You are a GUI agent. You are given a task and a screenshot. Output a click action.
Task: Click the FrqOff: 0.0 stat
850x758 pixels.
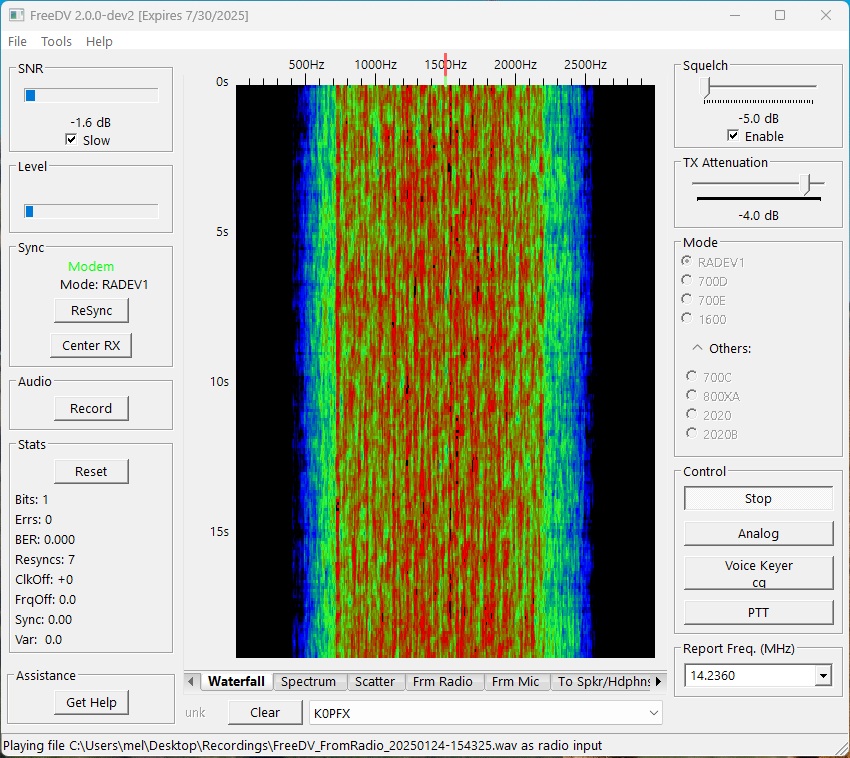pos(46,600)
